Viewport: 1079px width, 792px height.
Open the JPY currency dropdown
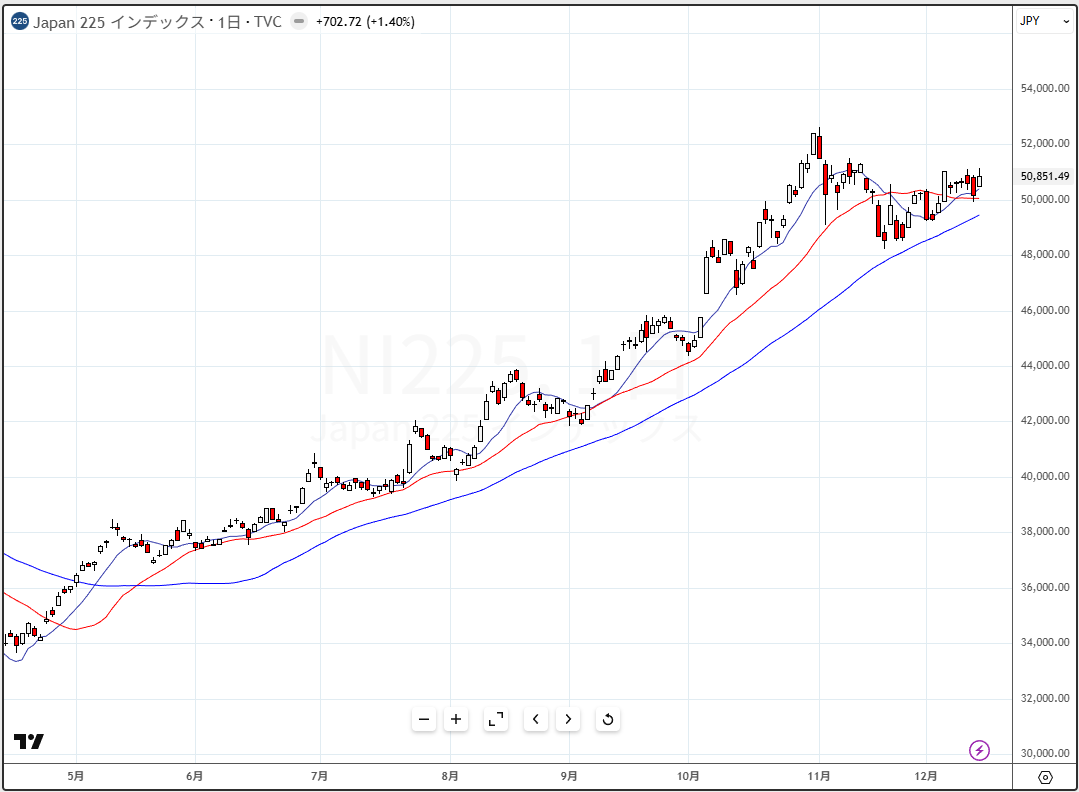[1043, 21]
